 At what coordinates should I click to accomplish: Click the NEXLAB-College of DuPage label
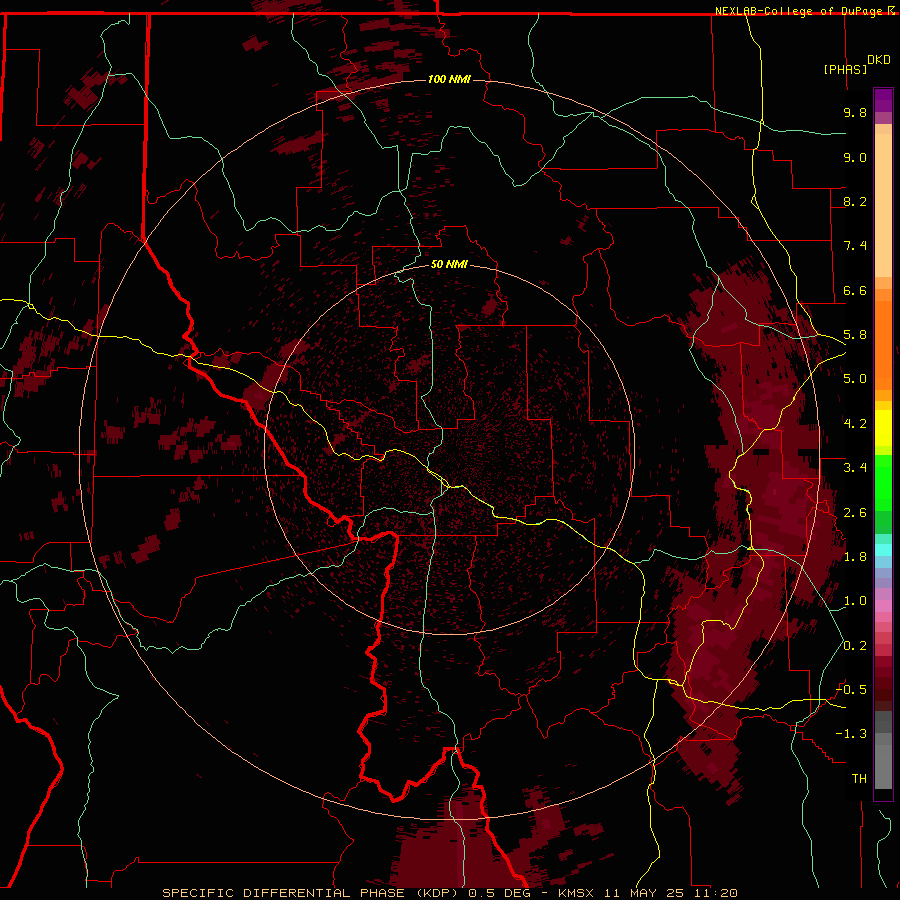click(x=798, y=11)
